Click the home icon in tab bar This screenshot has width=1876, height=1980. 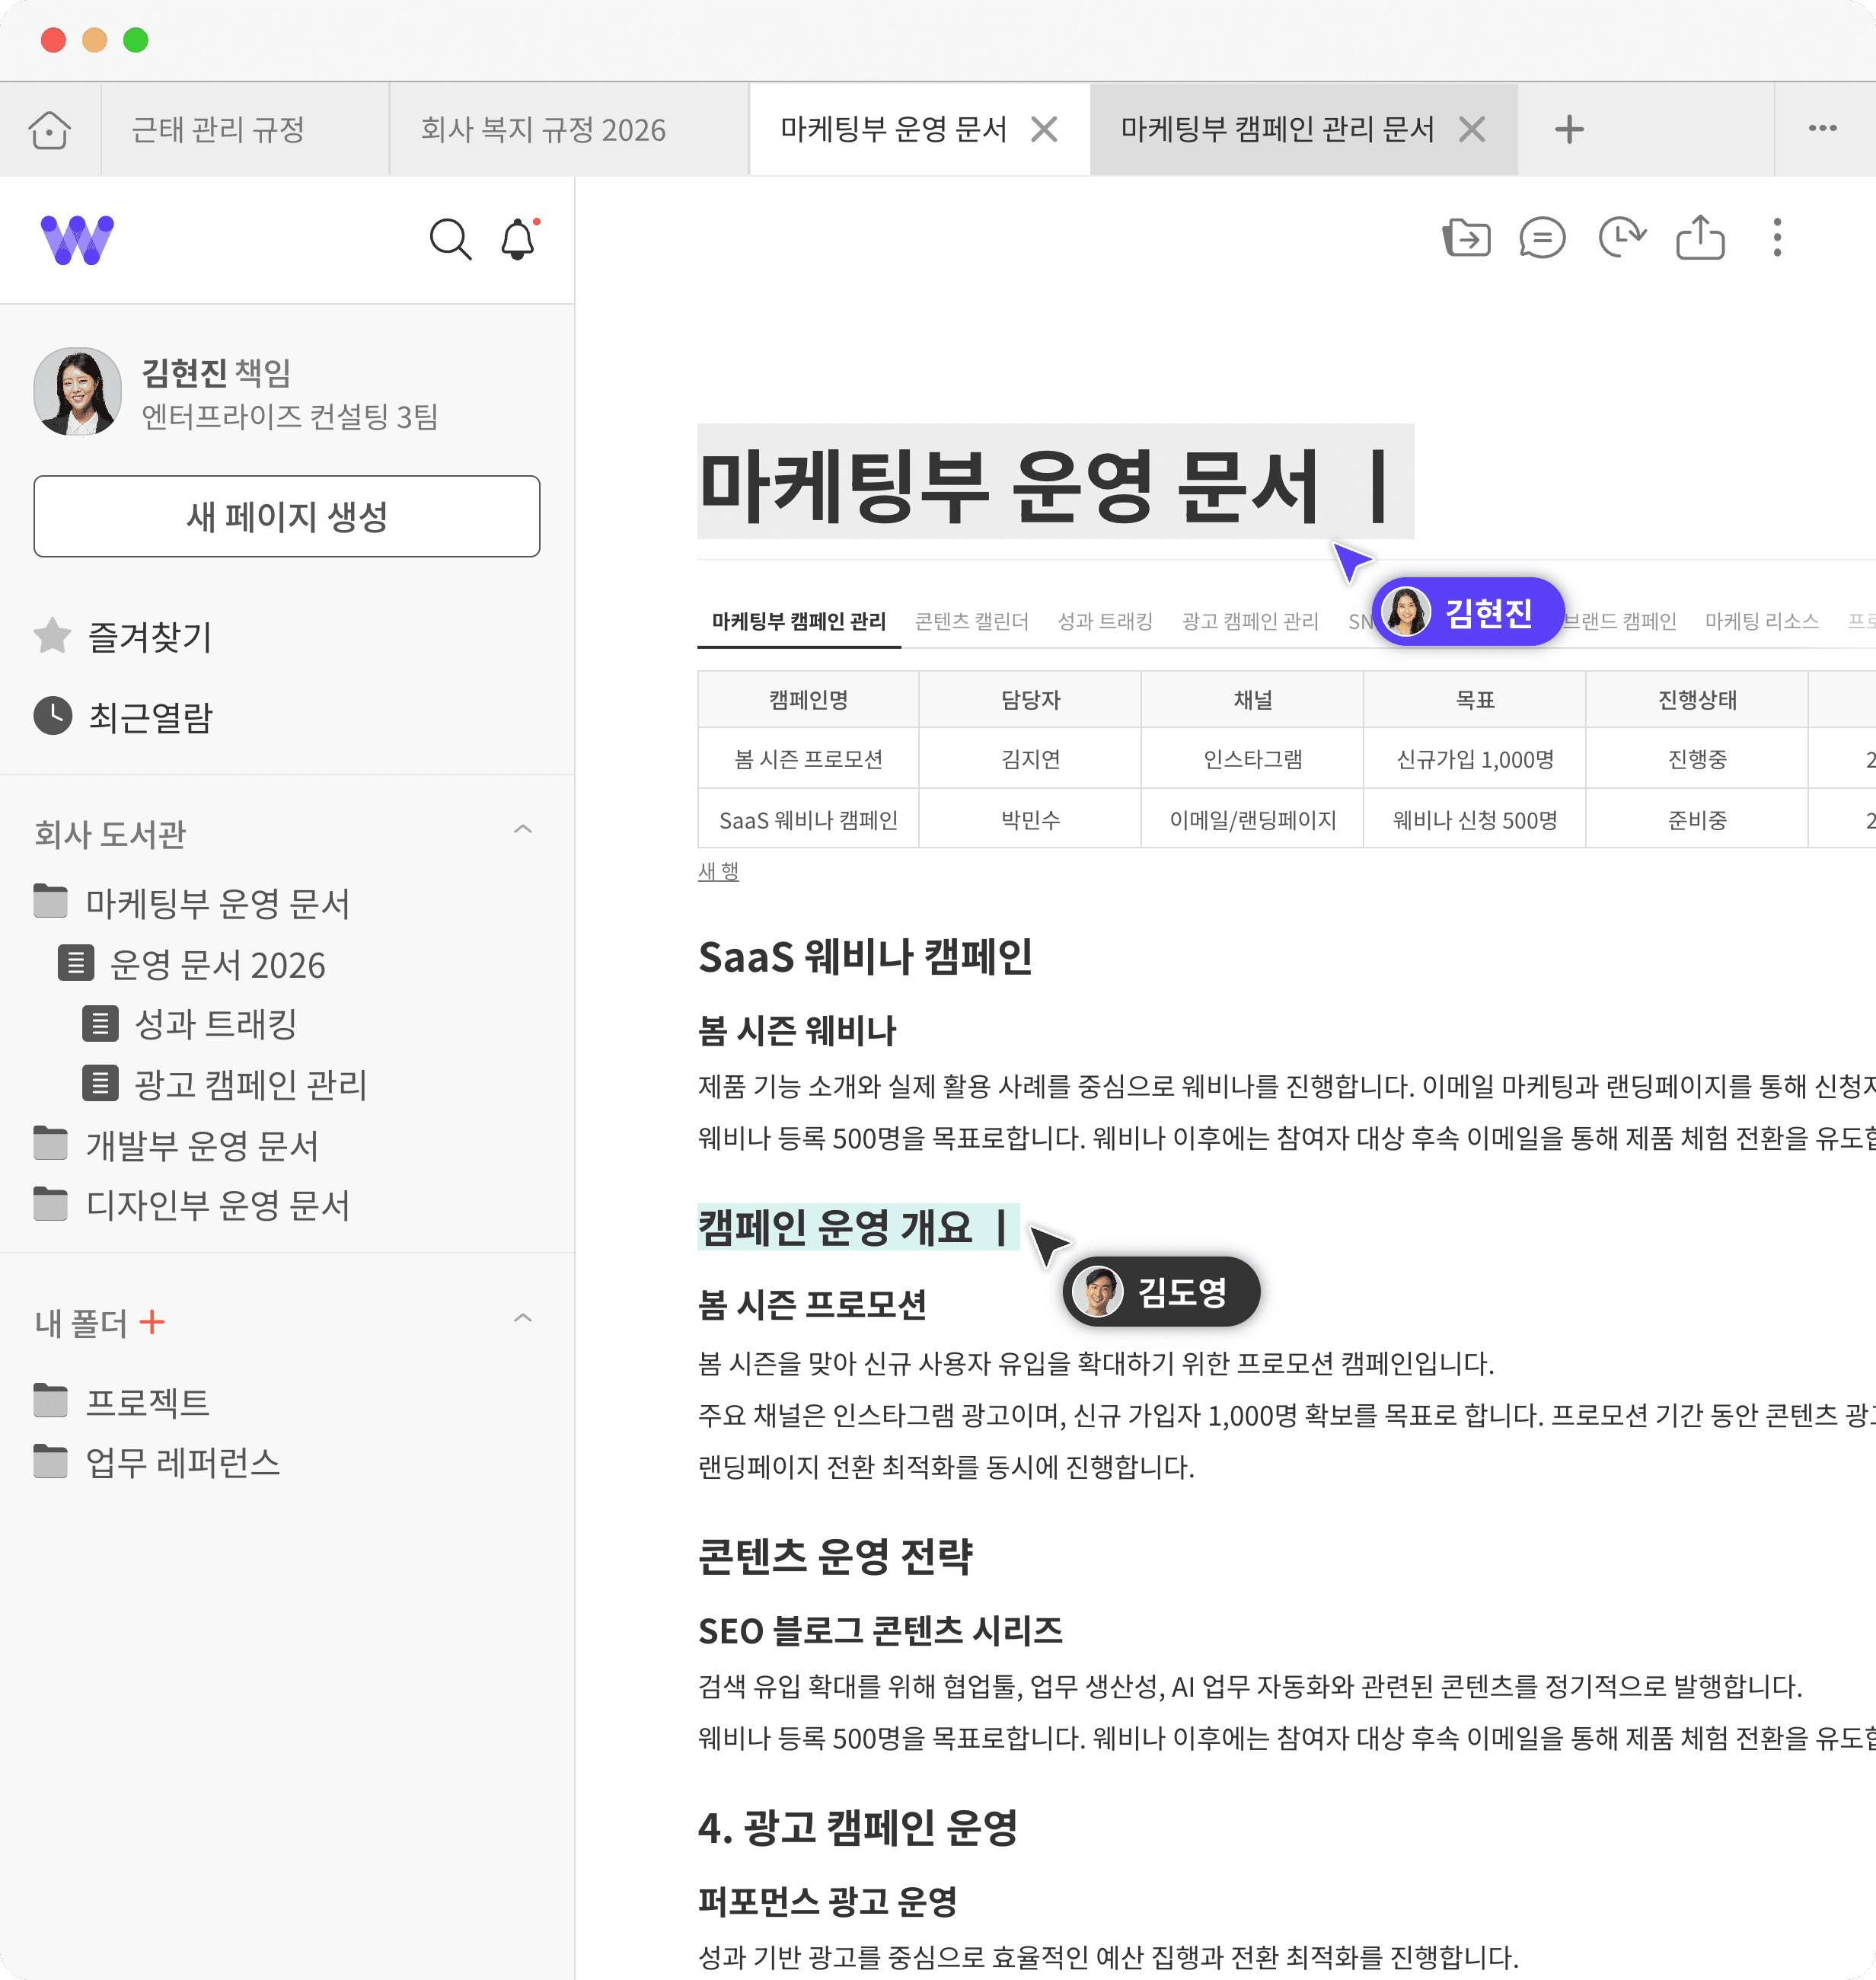point(49,130)
